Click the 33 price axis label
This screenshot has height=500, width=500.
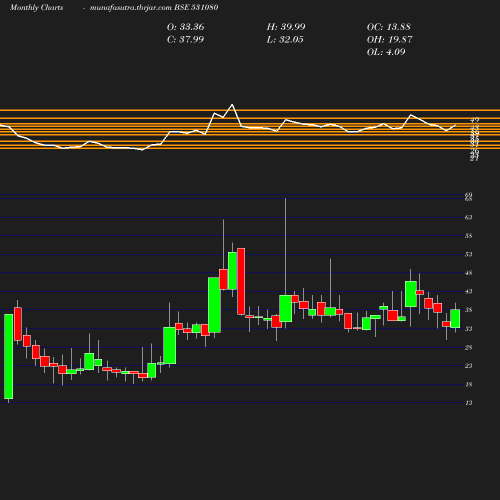click(469, 329)
